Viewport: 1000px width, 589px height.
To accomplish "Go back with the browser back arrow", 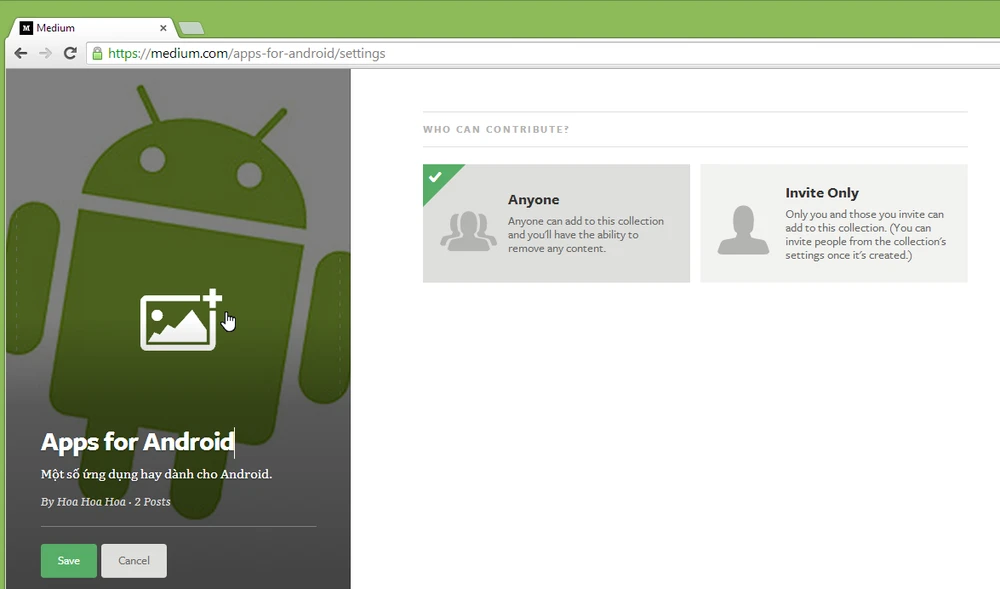I will coord(21,53).
